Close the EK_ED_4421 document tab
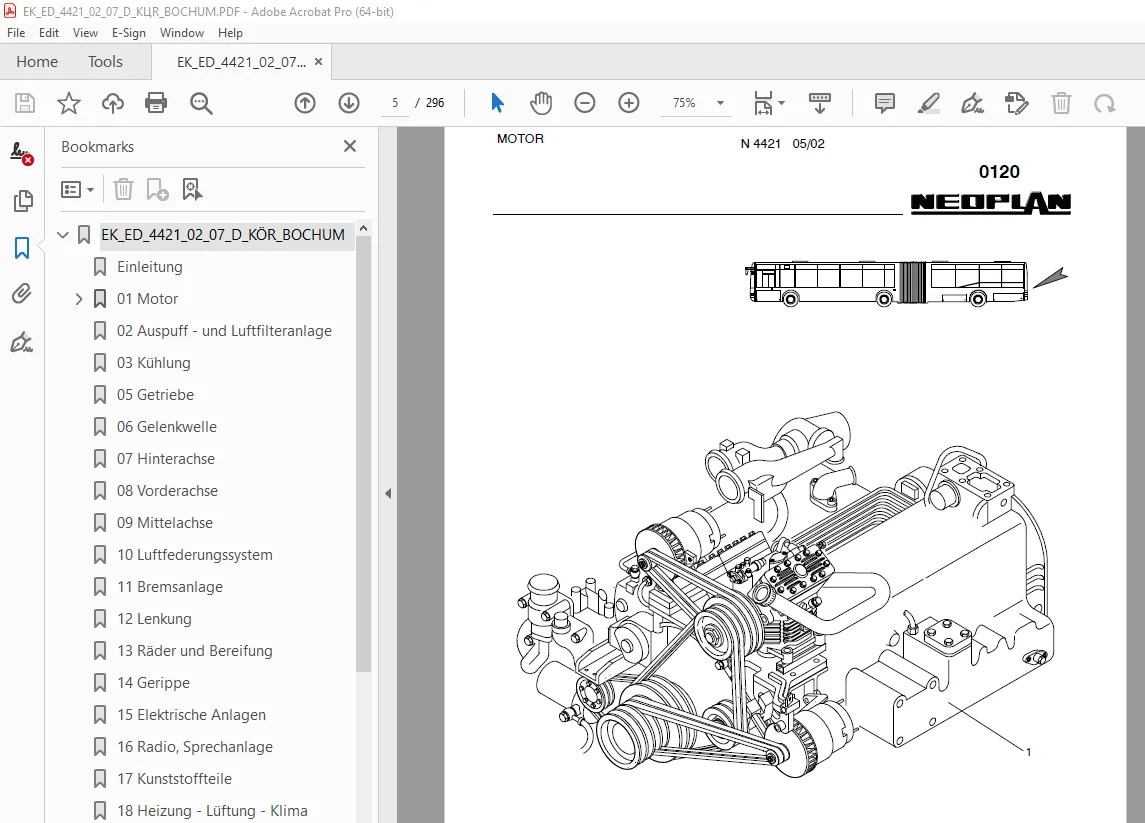1145x823 pixels. [x=318, y=62]
